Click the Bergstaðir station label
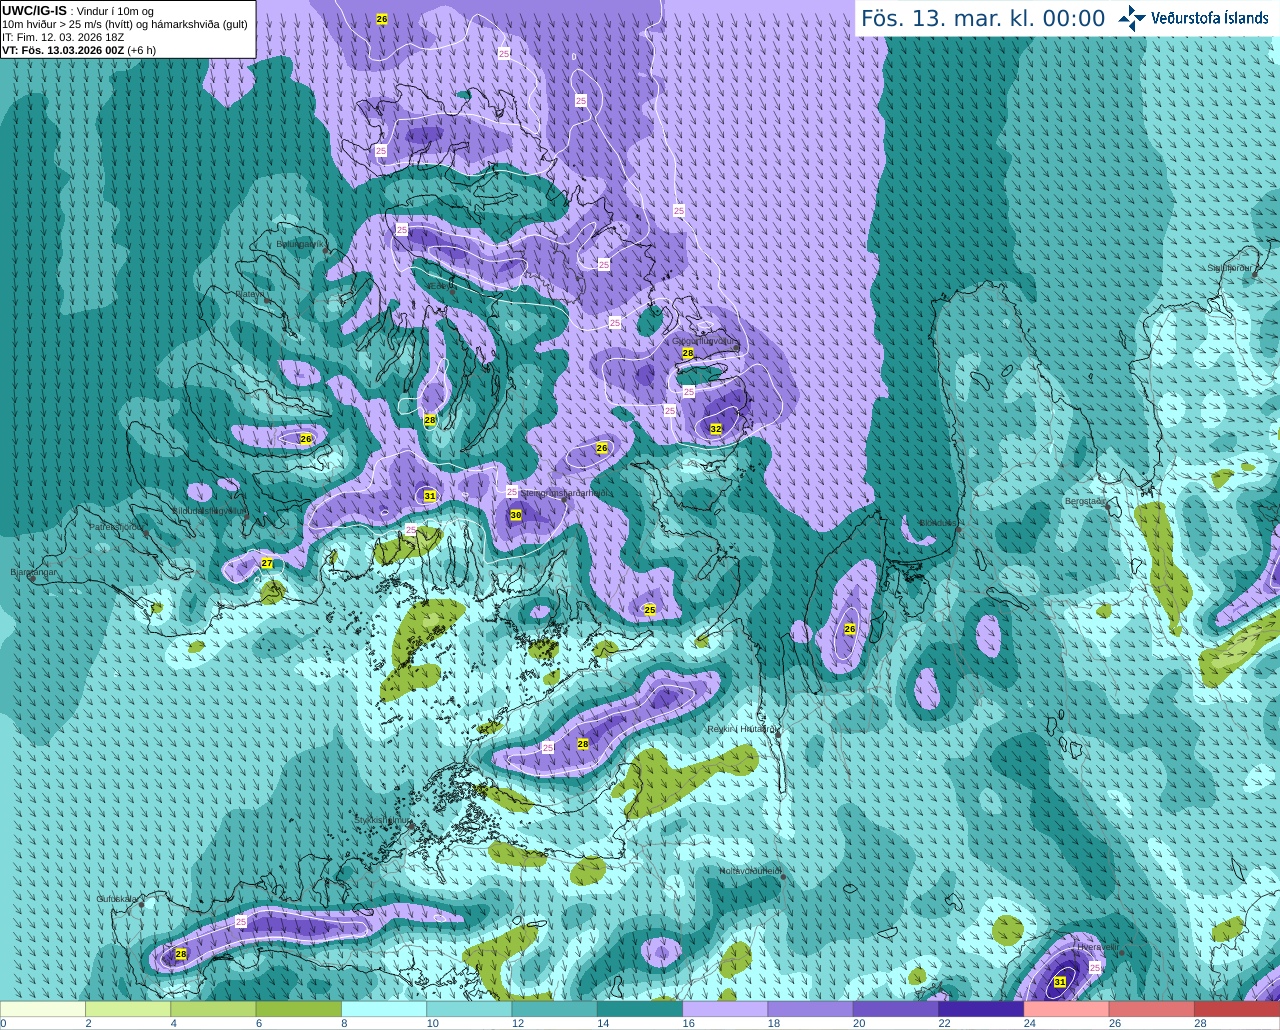 (x=1086, y=501)
